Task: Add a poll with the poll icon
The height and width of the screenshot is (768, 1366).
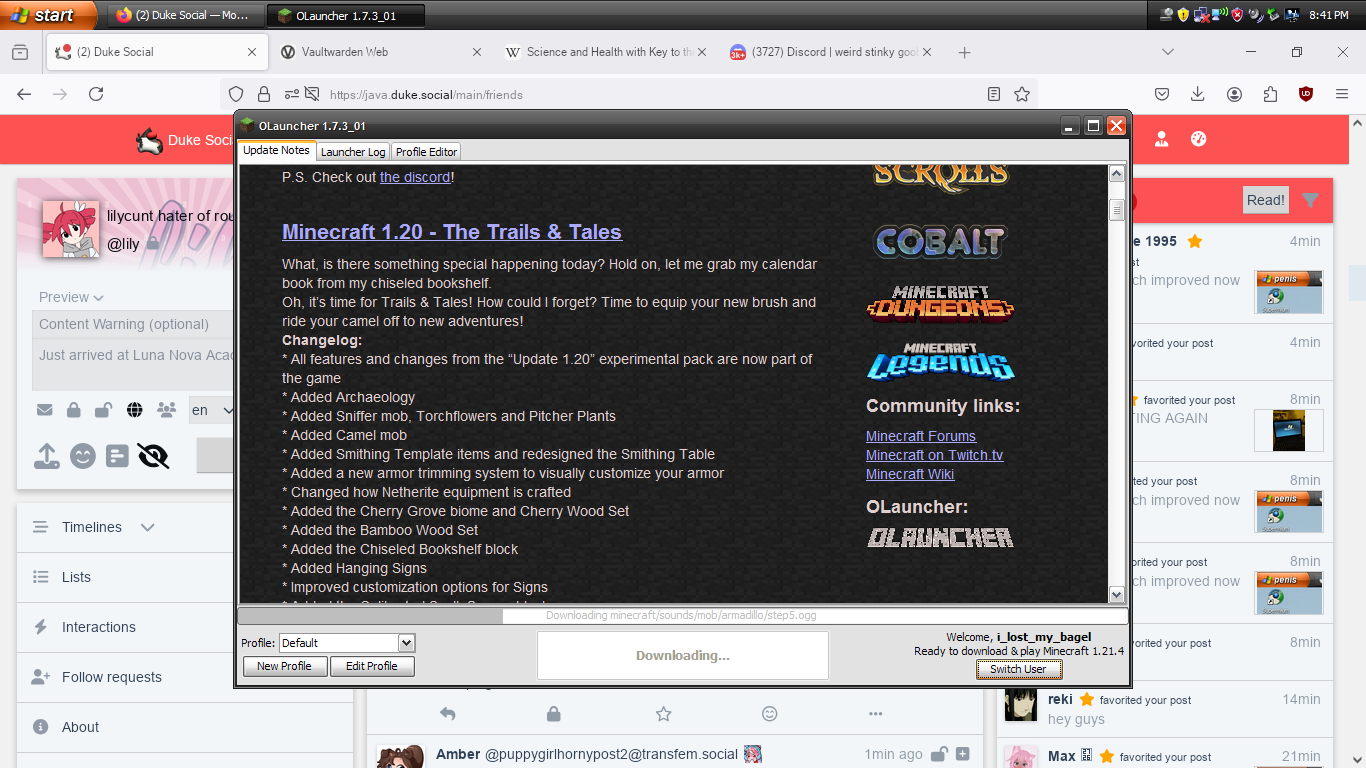Action: click(x=117, y=456)
